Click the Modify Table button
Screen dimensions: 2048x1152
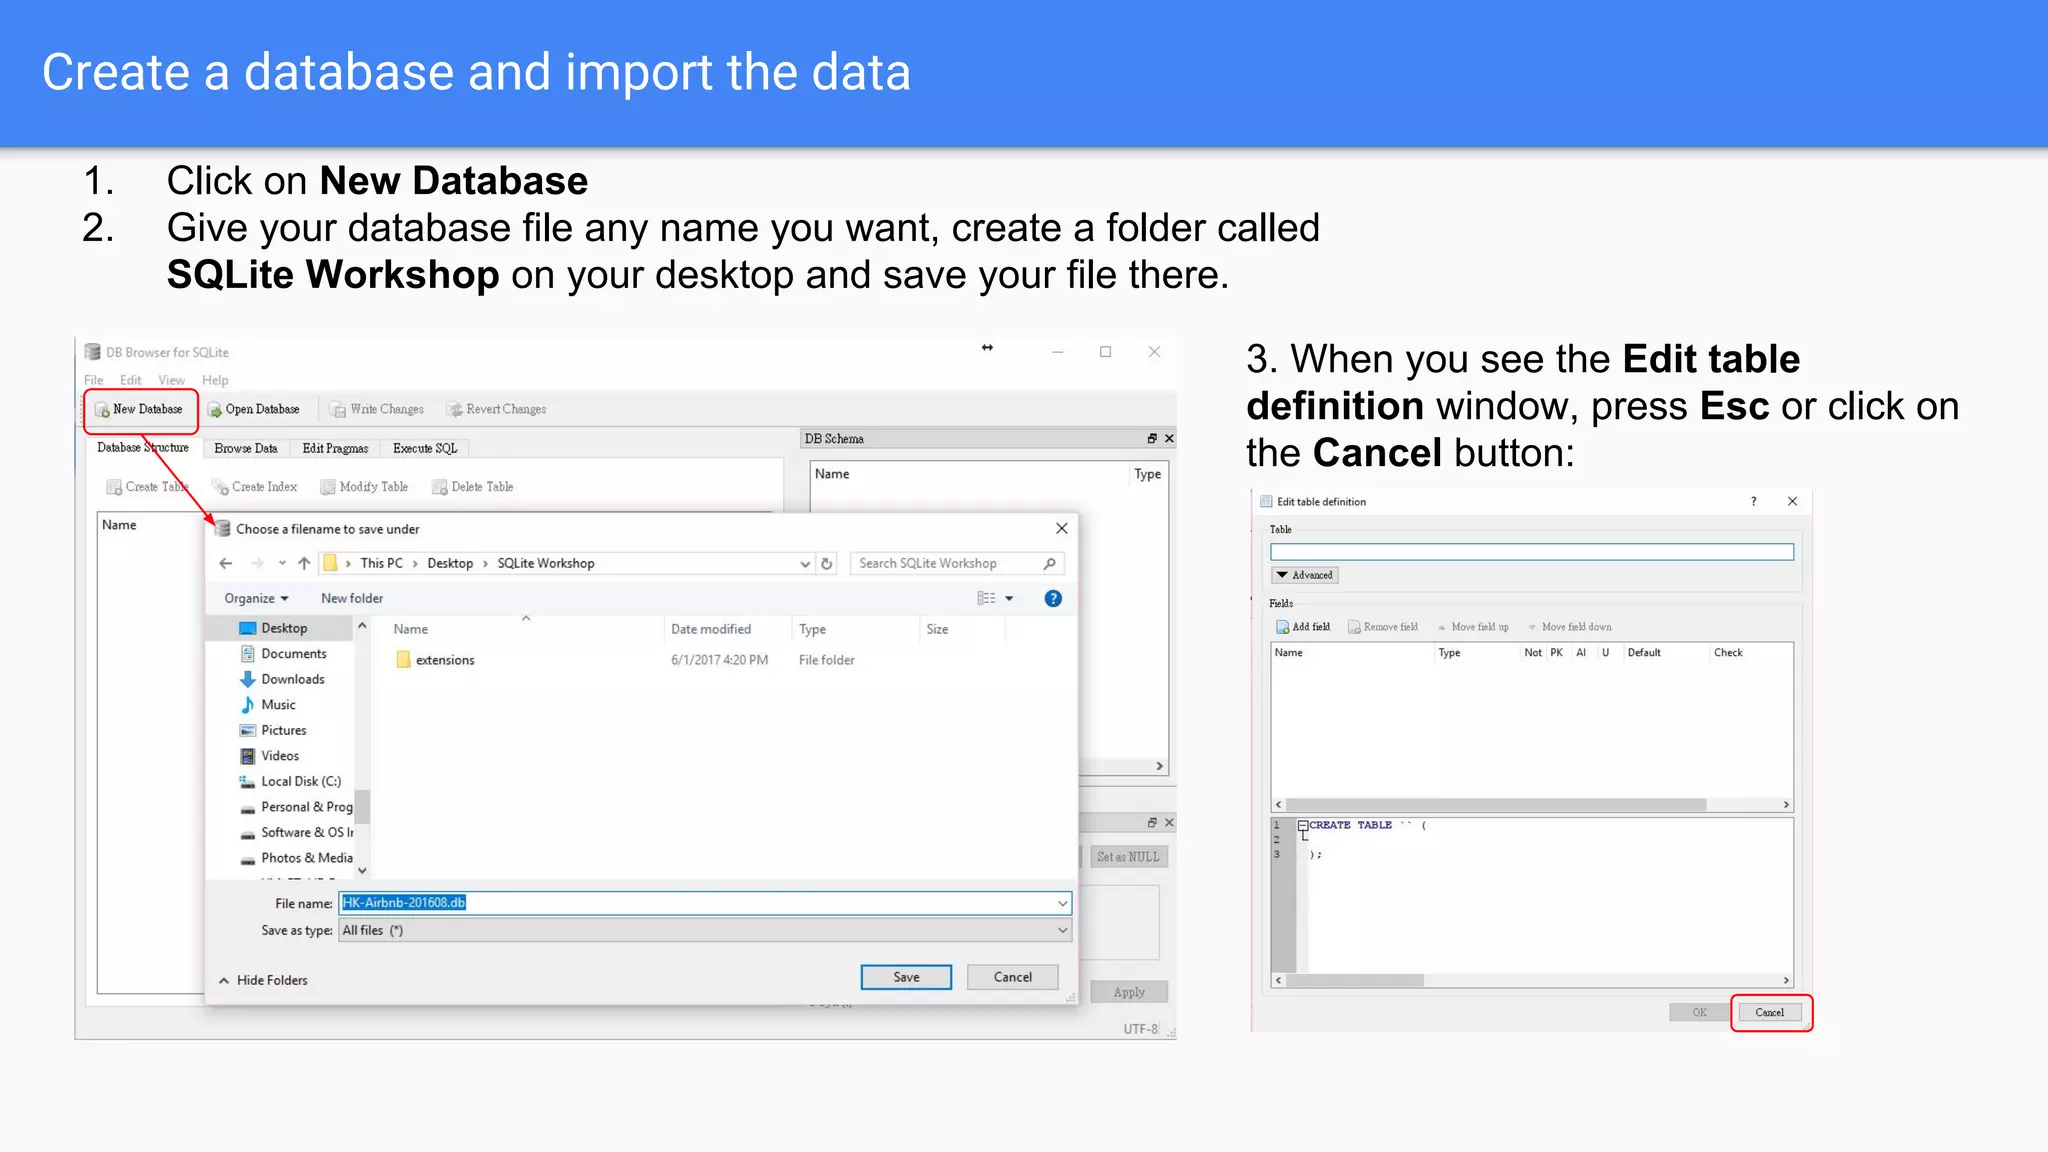pos(364,487)
